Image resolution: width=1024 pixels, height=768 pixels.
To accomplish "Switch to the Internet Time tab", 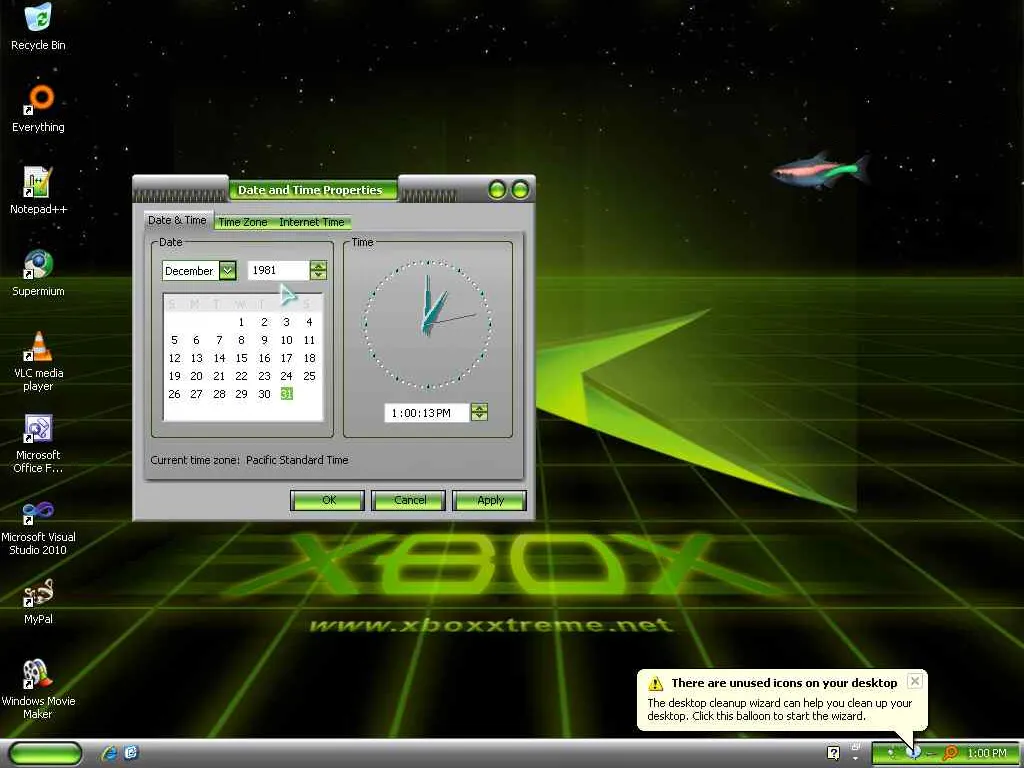I will click(x=312, y=222).
